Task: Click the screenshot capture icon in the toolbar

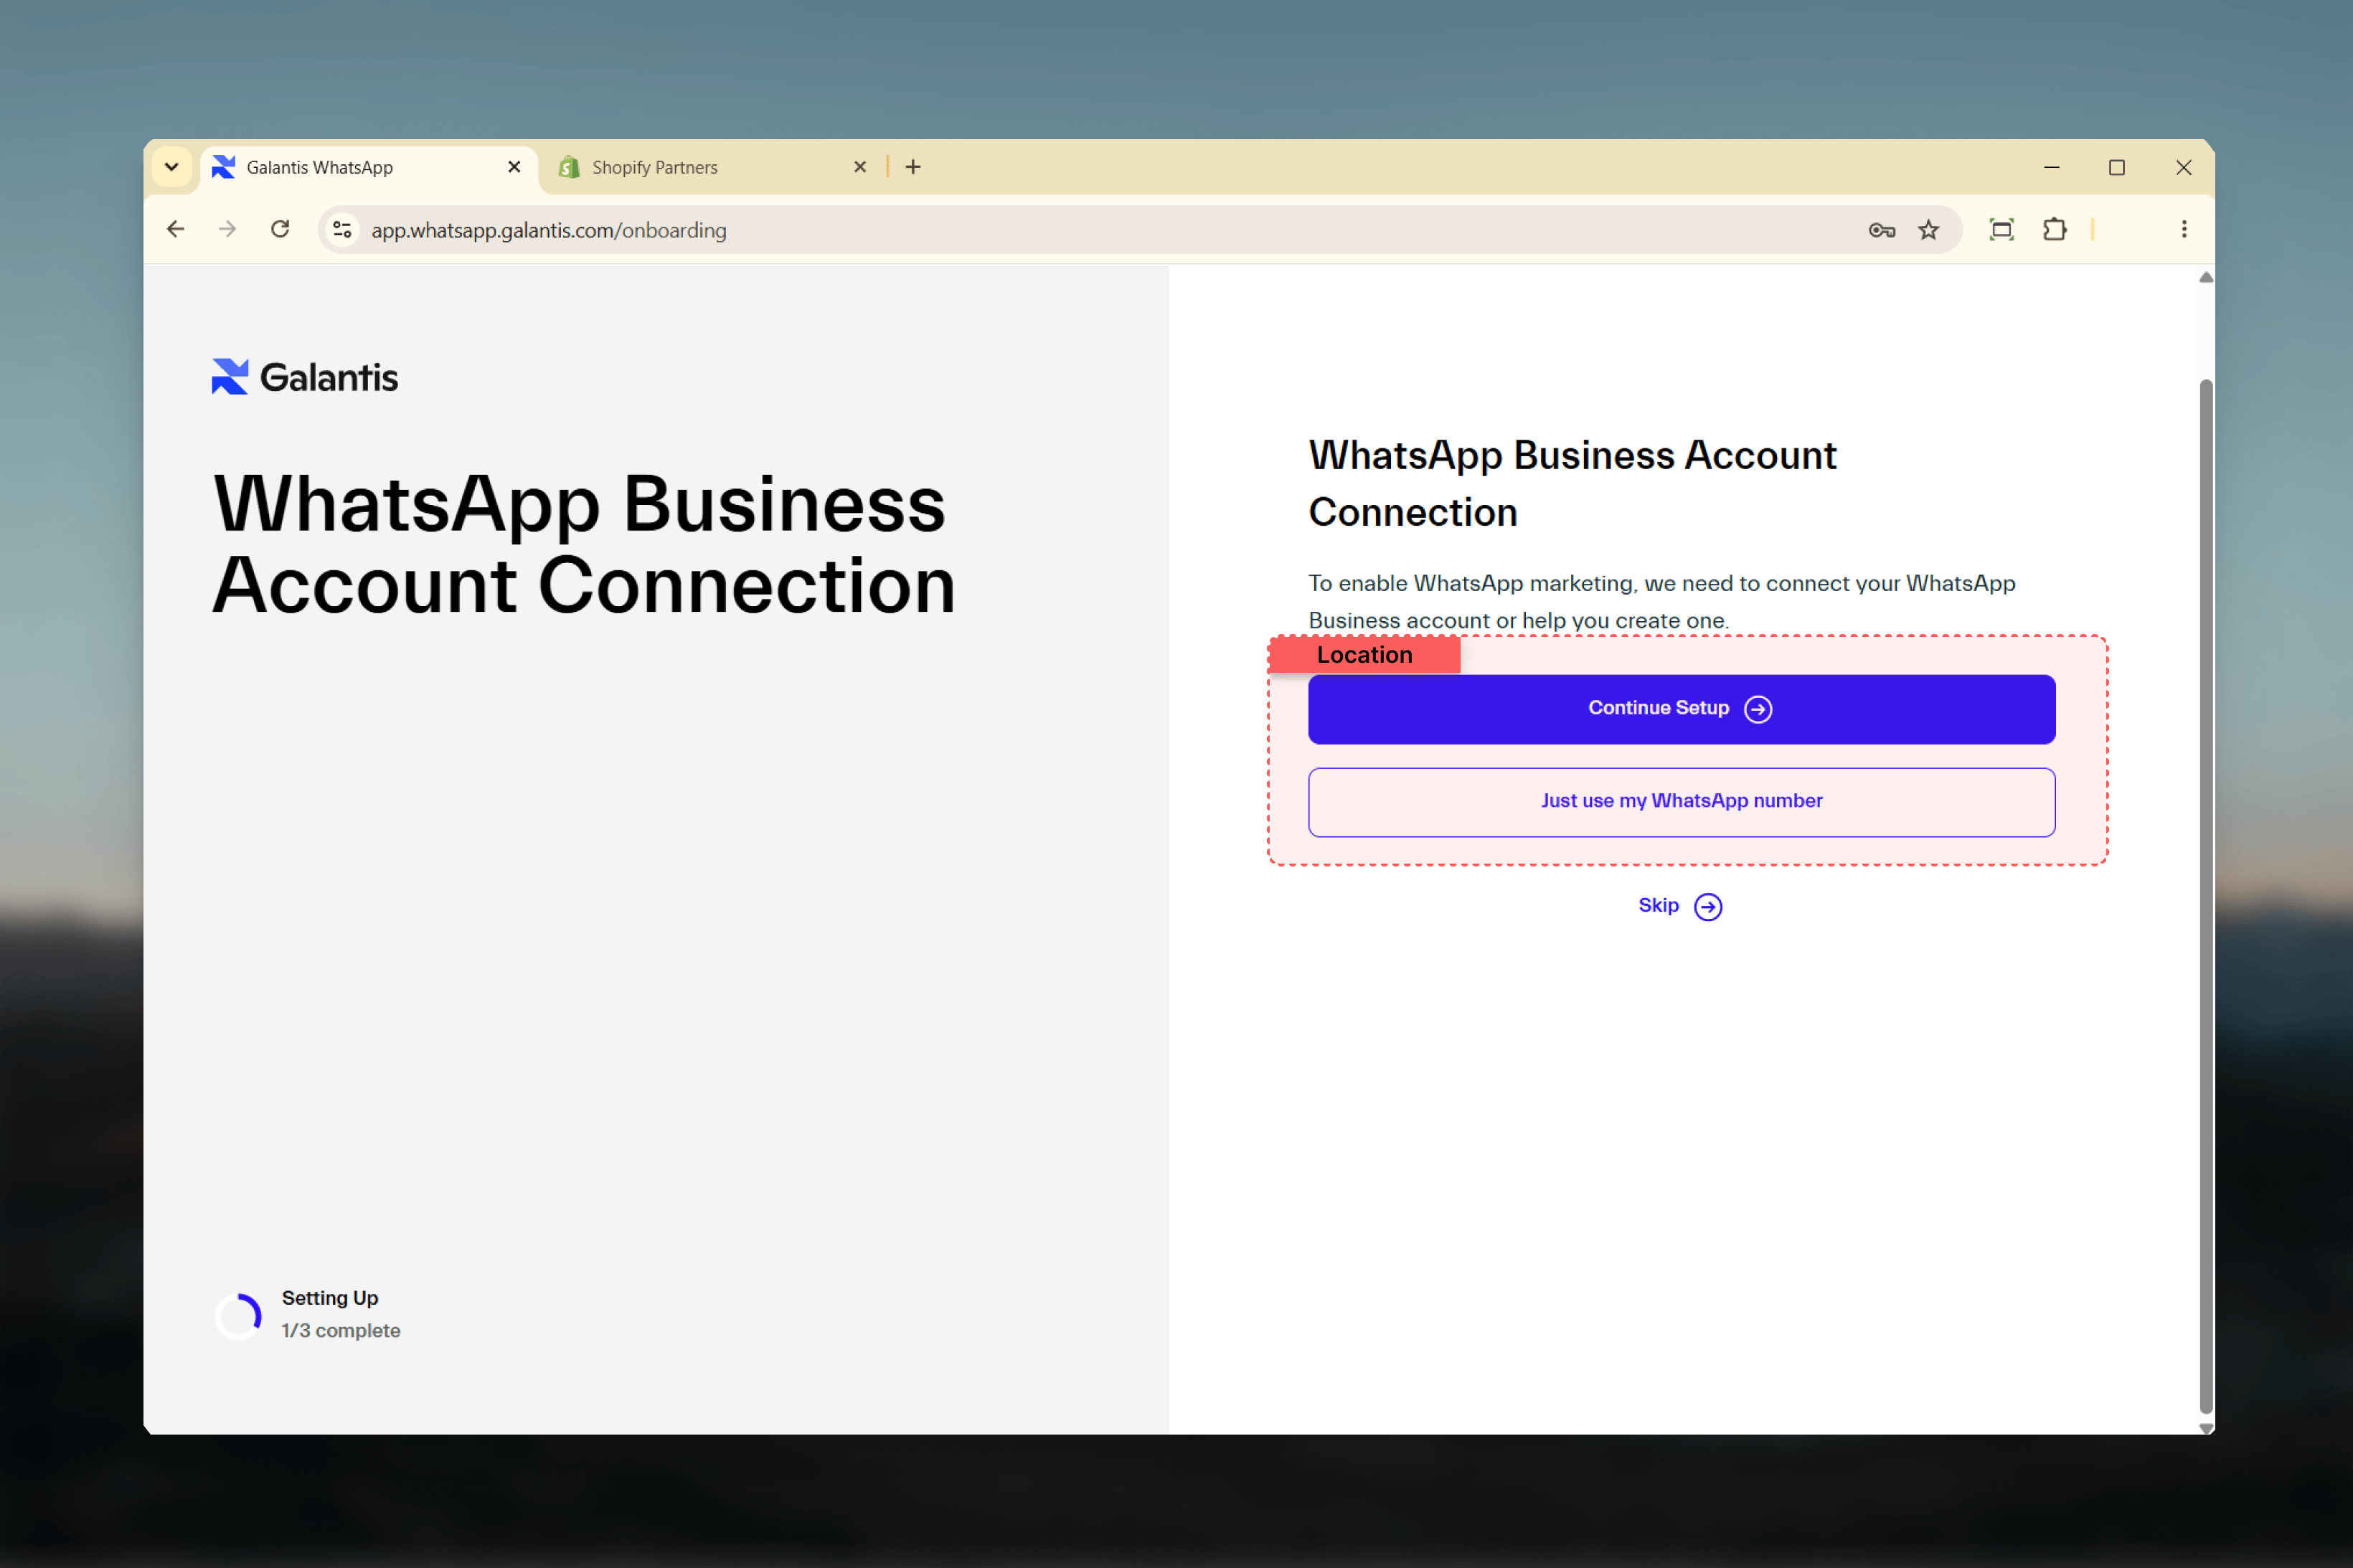Action: pos(2001,230)
